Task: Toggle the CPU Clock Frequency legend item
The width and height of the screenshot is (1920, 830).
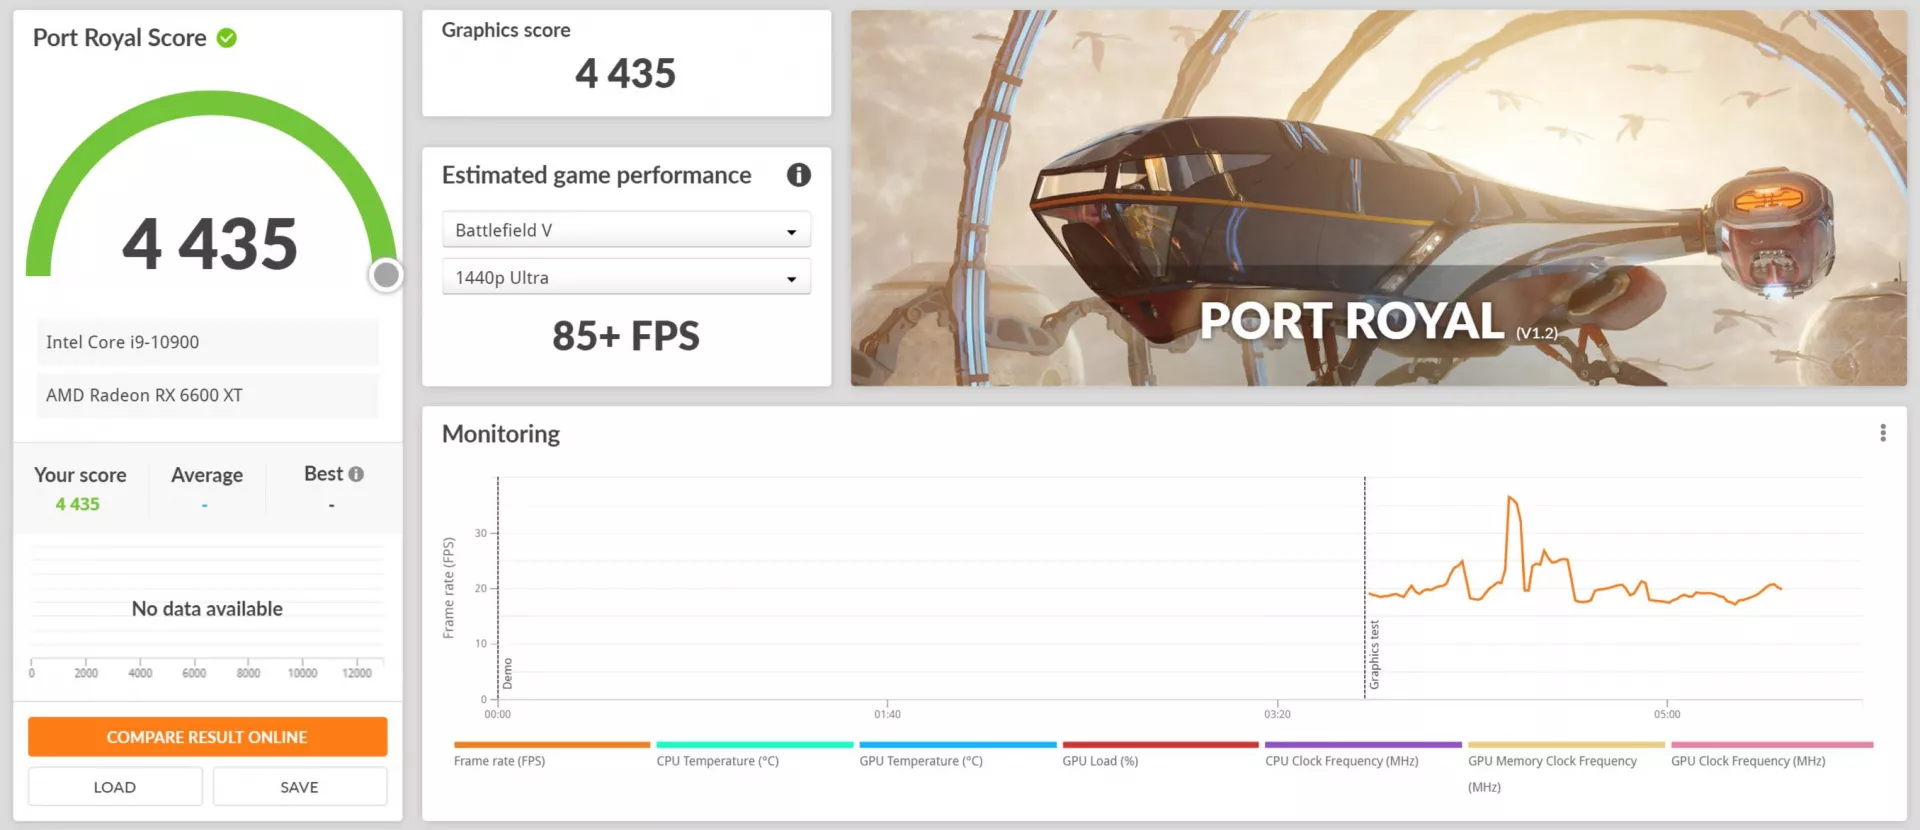Action: [x=1363, y=753]
